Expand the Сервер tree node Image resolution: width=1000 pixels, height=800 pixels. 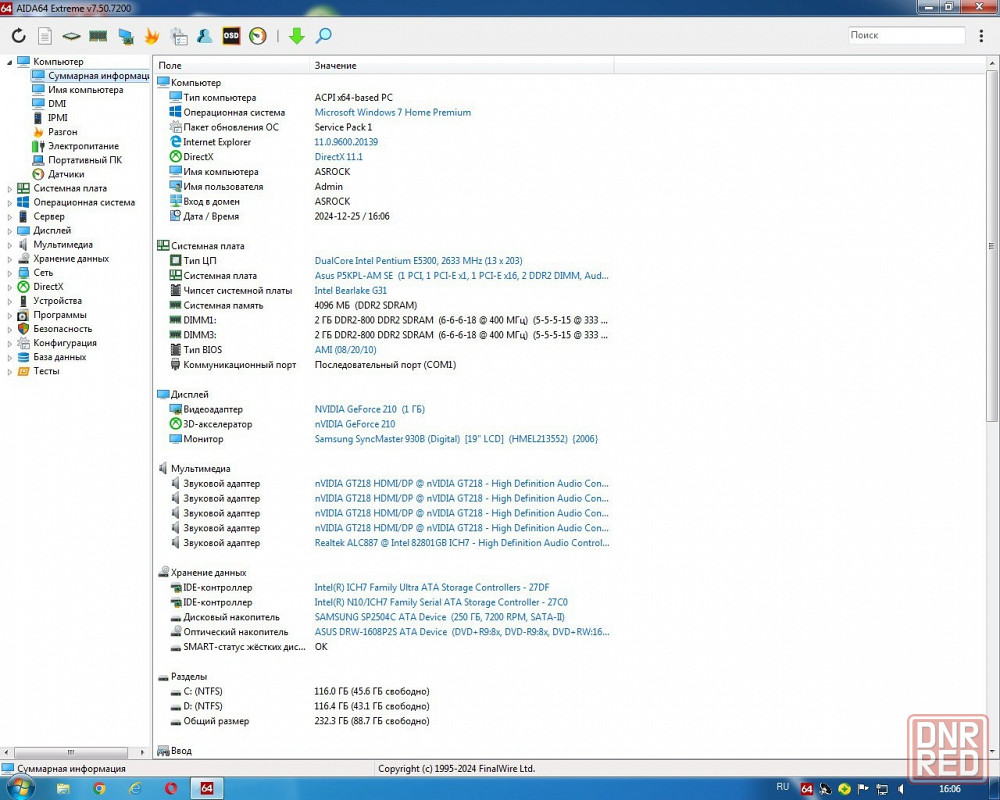[9, 217]
